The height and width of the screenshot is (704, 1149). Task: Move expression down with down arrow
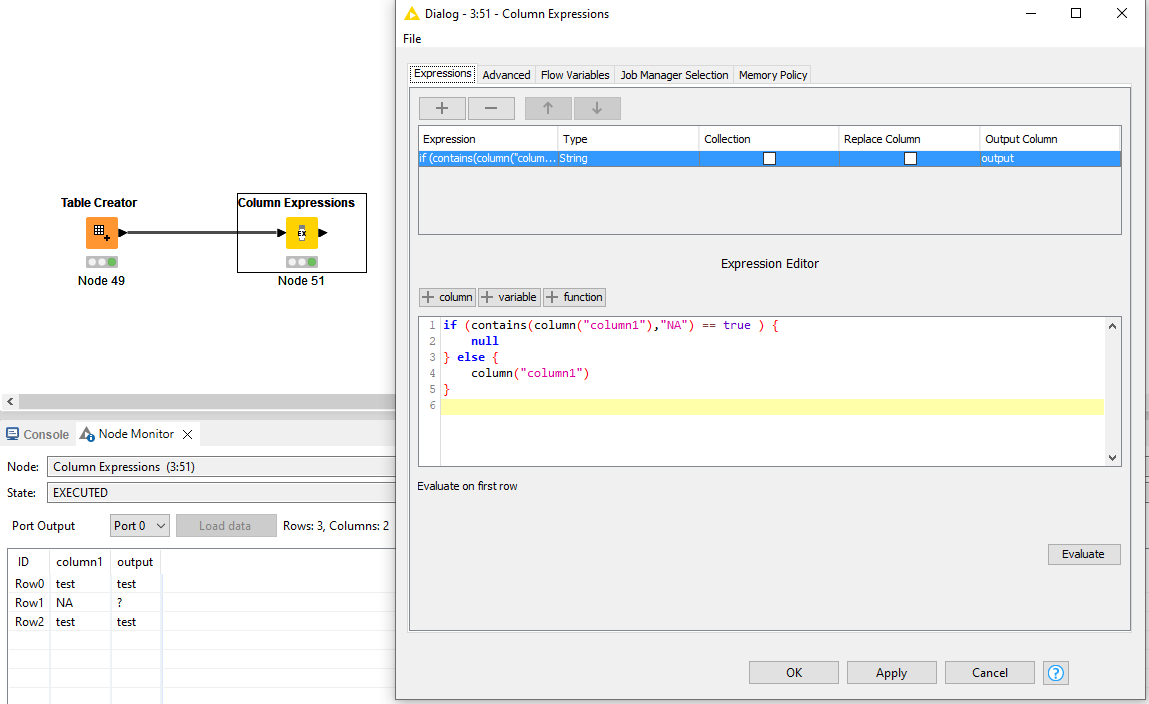click(597, 108)
